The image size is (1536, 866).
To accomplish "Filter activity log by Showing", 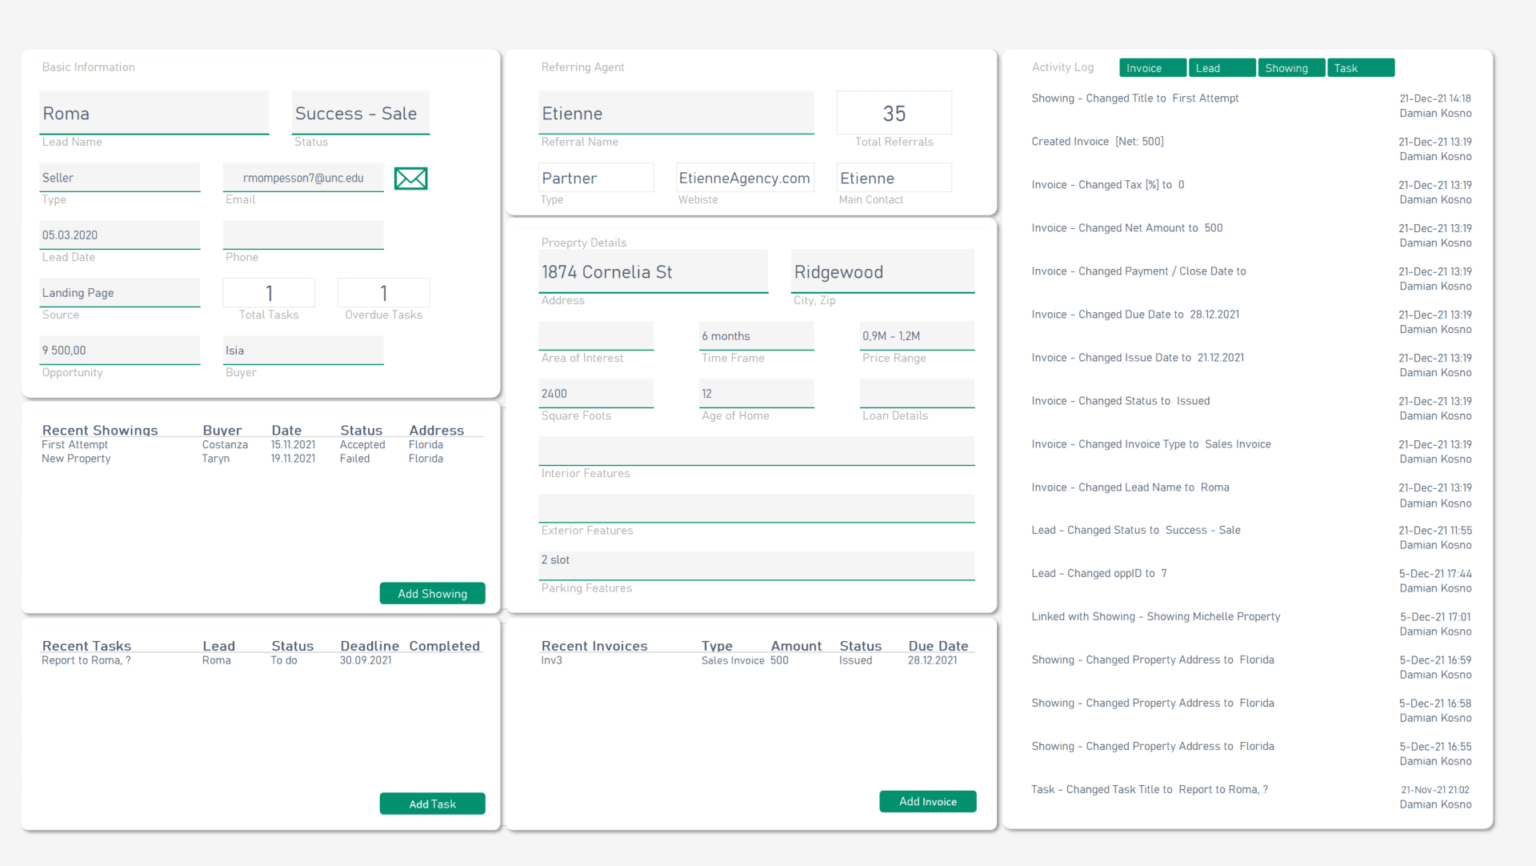I will point(1291,67).
